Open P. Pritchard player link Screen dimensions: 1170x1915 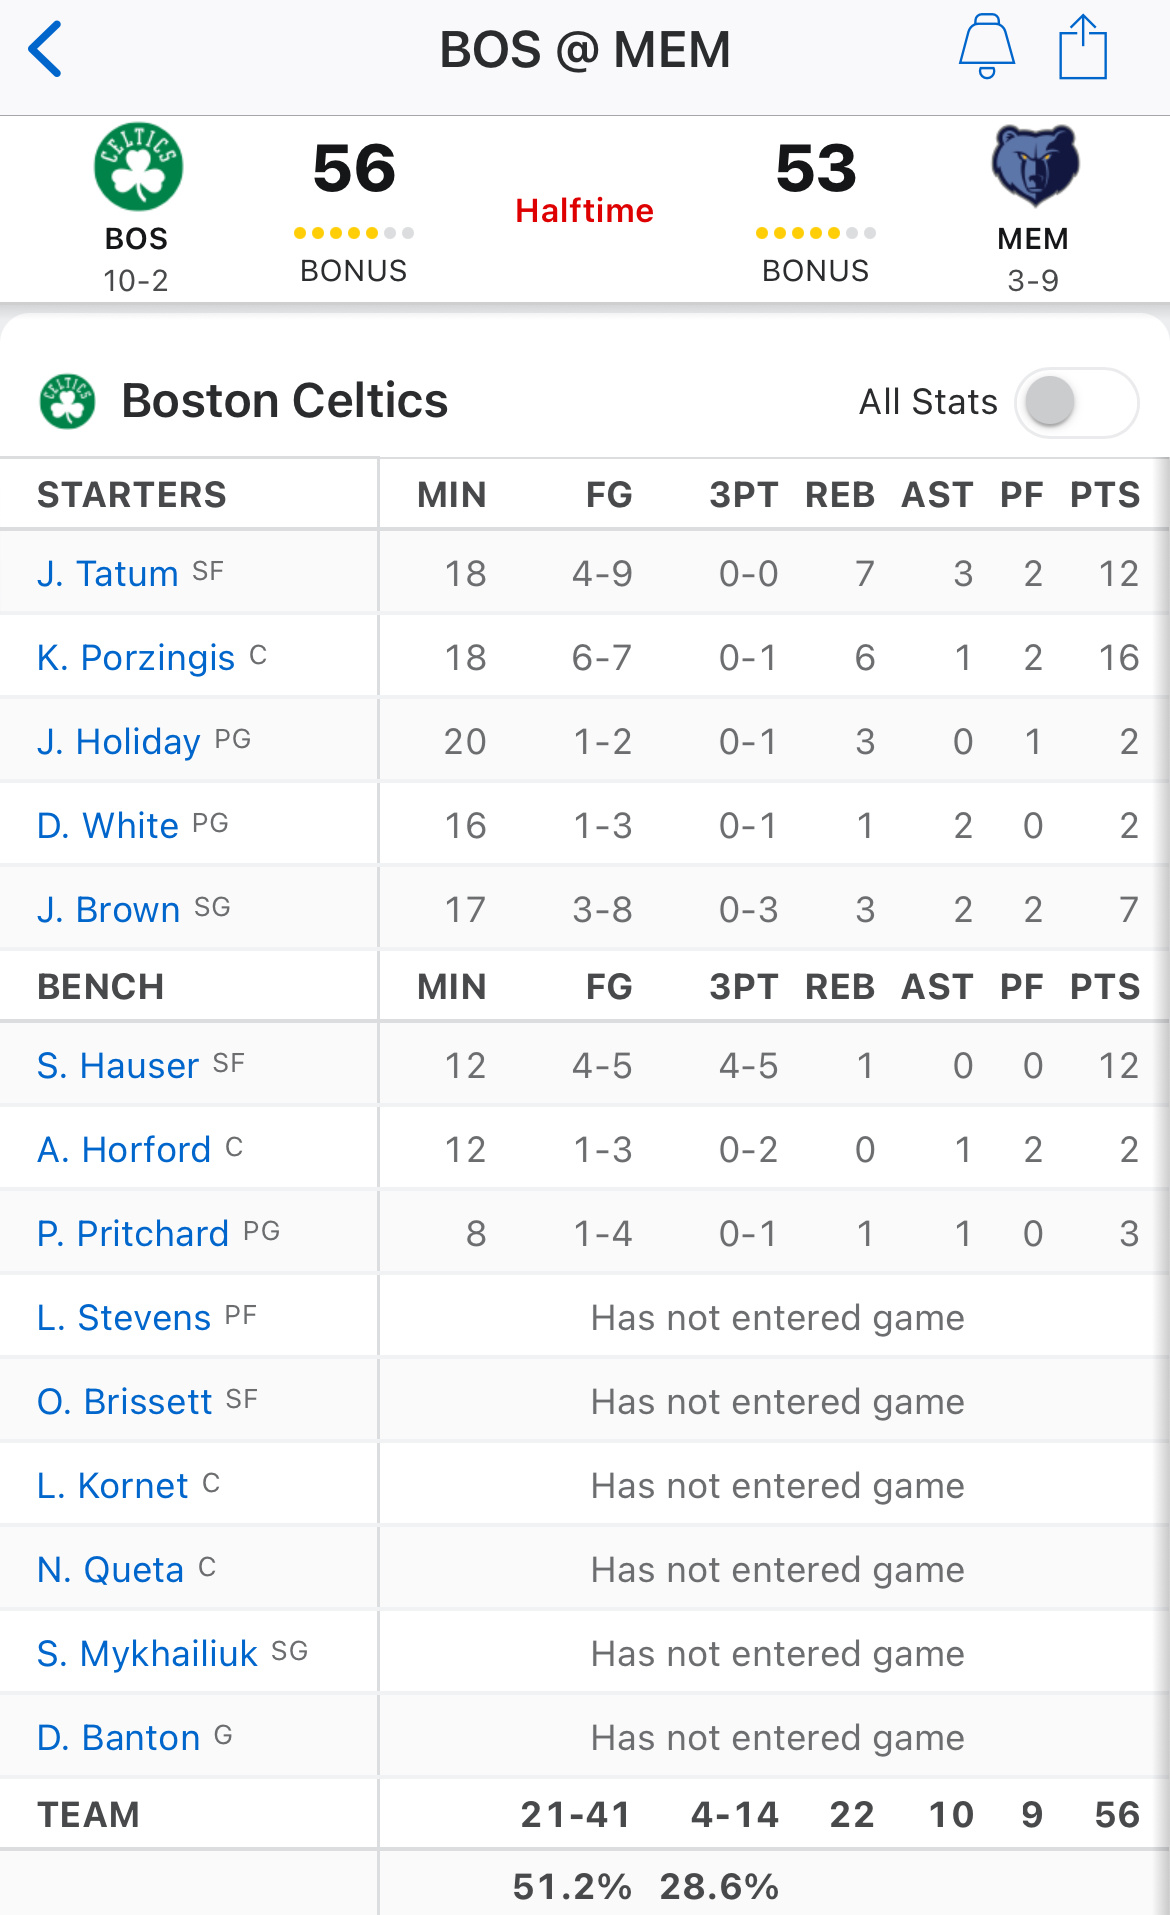(x=133, y=1234)
